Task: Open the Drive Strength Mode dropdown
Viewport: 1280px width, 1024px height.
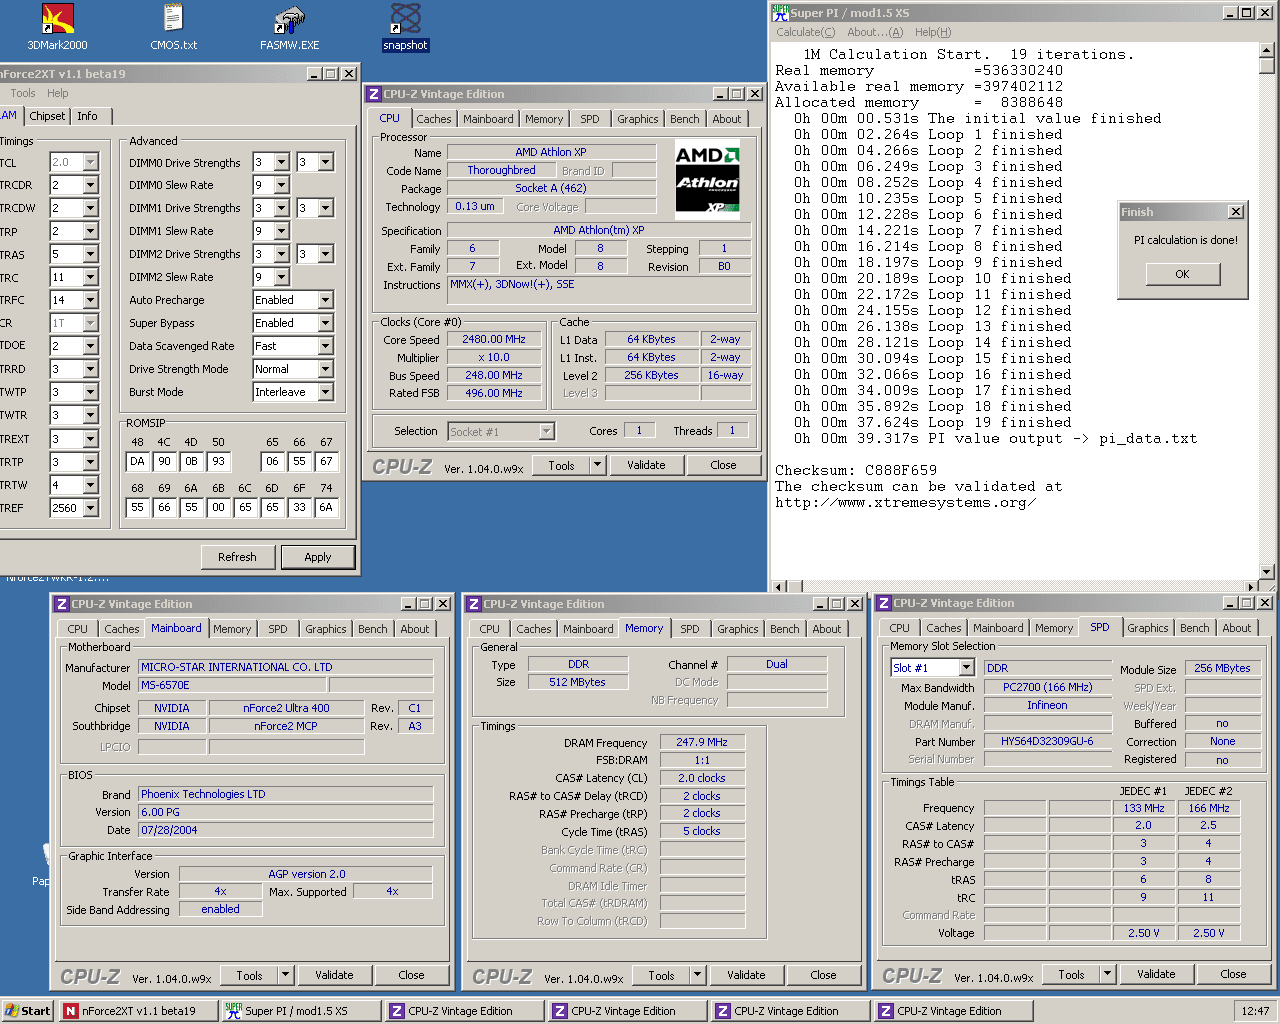Action: [325, 369]
